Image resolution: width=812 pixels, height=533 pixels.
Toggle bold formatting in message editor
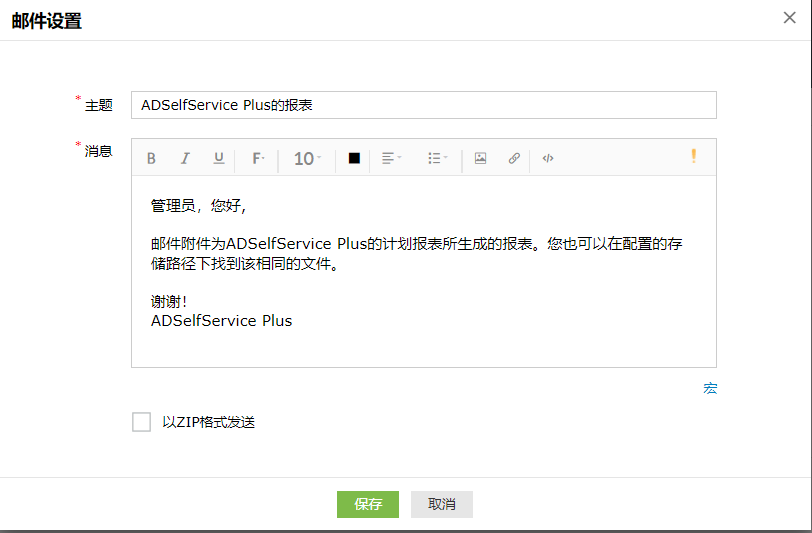coord(151,158)
